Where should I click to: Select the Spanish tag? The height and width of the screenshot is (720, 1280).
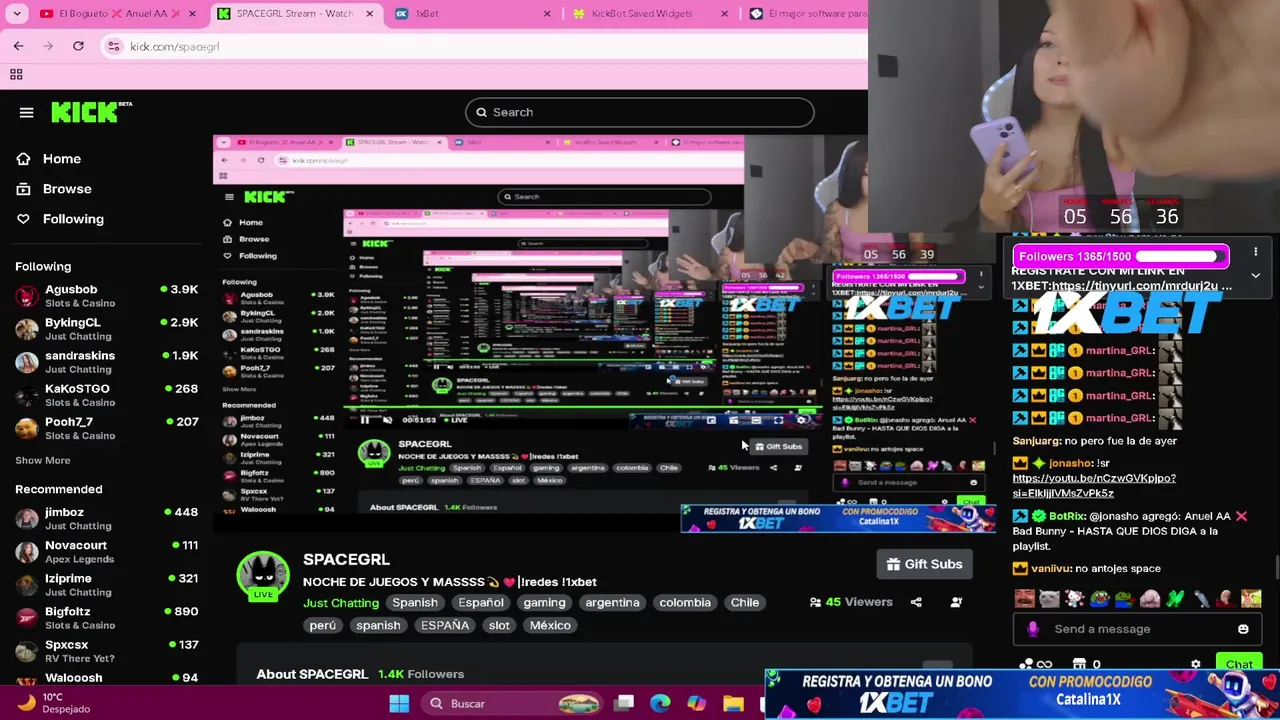pyautogui.click(x=415, y=602)
